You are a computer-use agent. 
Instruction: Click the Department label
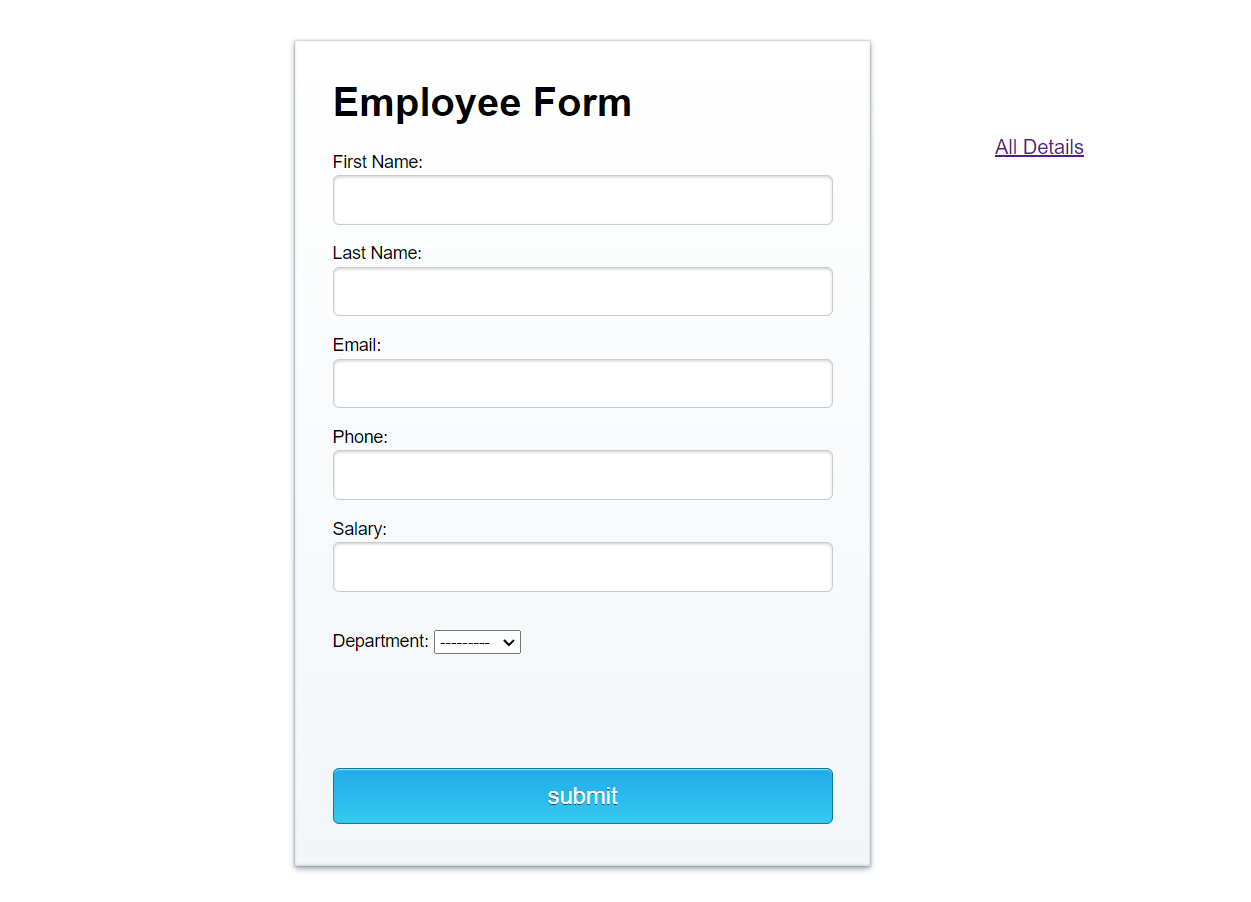(x=380, y=641)
